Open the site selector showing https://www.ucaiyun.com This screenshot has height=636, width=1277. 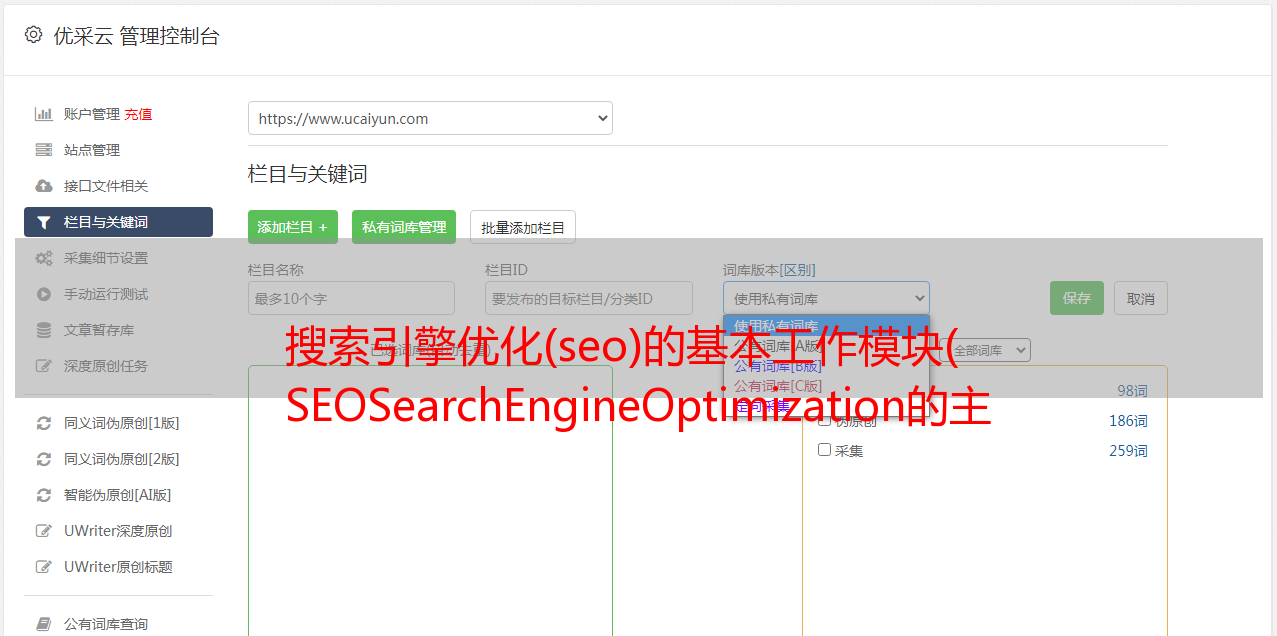pyautogui.click(x=430, y=118)
